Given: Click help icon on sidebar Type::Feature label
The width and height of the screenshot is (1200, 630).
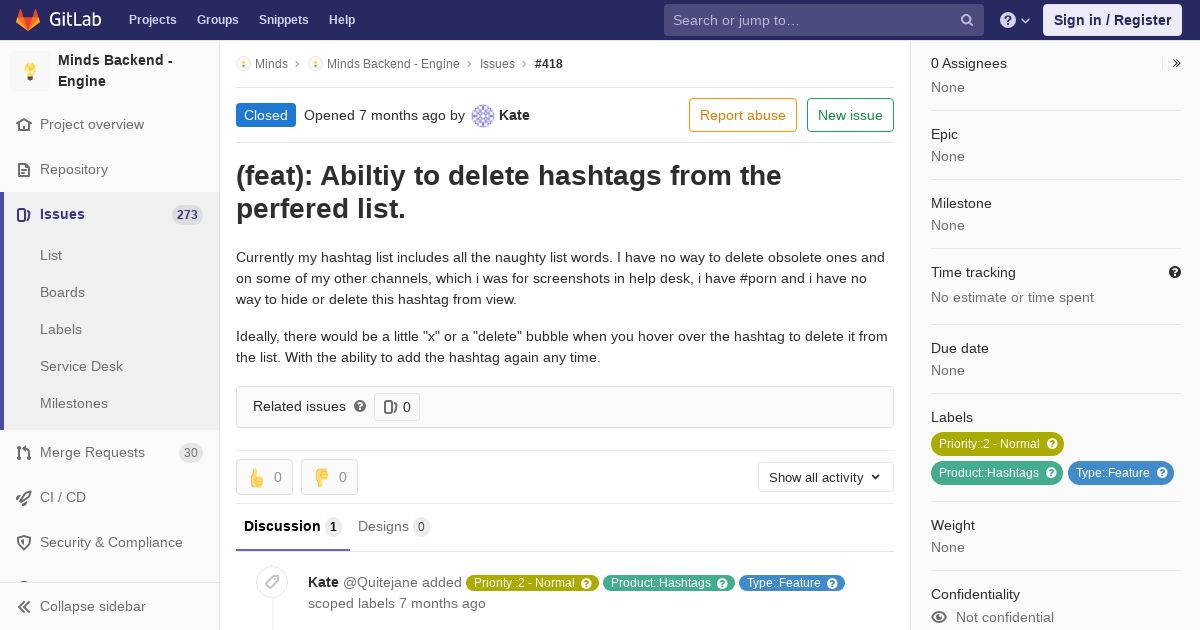Looking at the screenshot, I should coord(1162,473).
